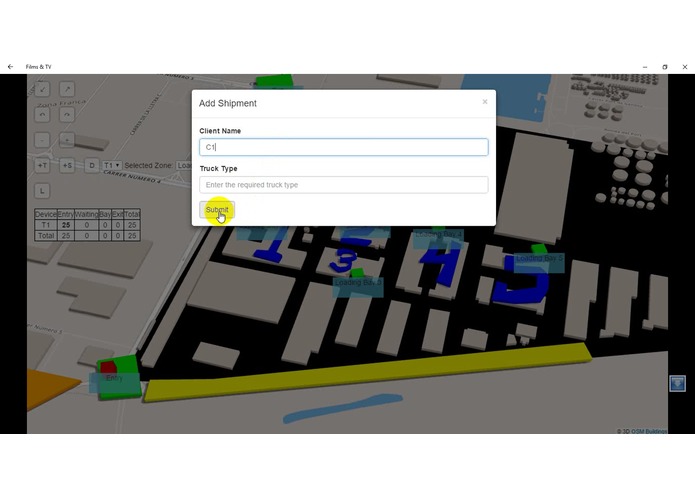The width and height of the screenshot is (695, 494).
Task: Click the T1 row Entry cell showing 25
Action: pyautogui.click(x=66, y=225)
